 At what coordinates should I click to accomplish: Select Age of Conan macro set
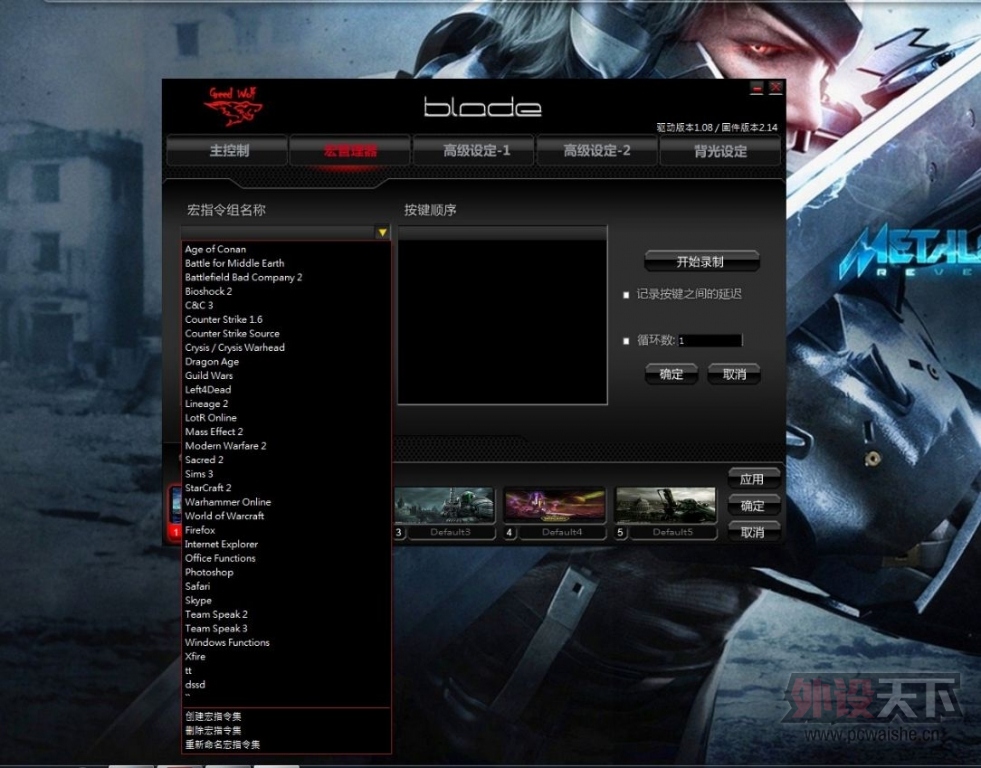point(215,249)
